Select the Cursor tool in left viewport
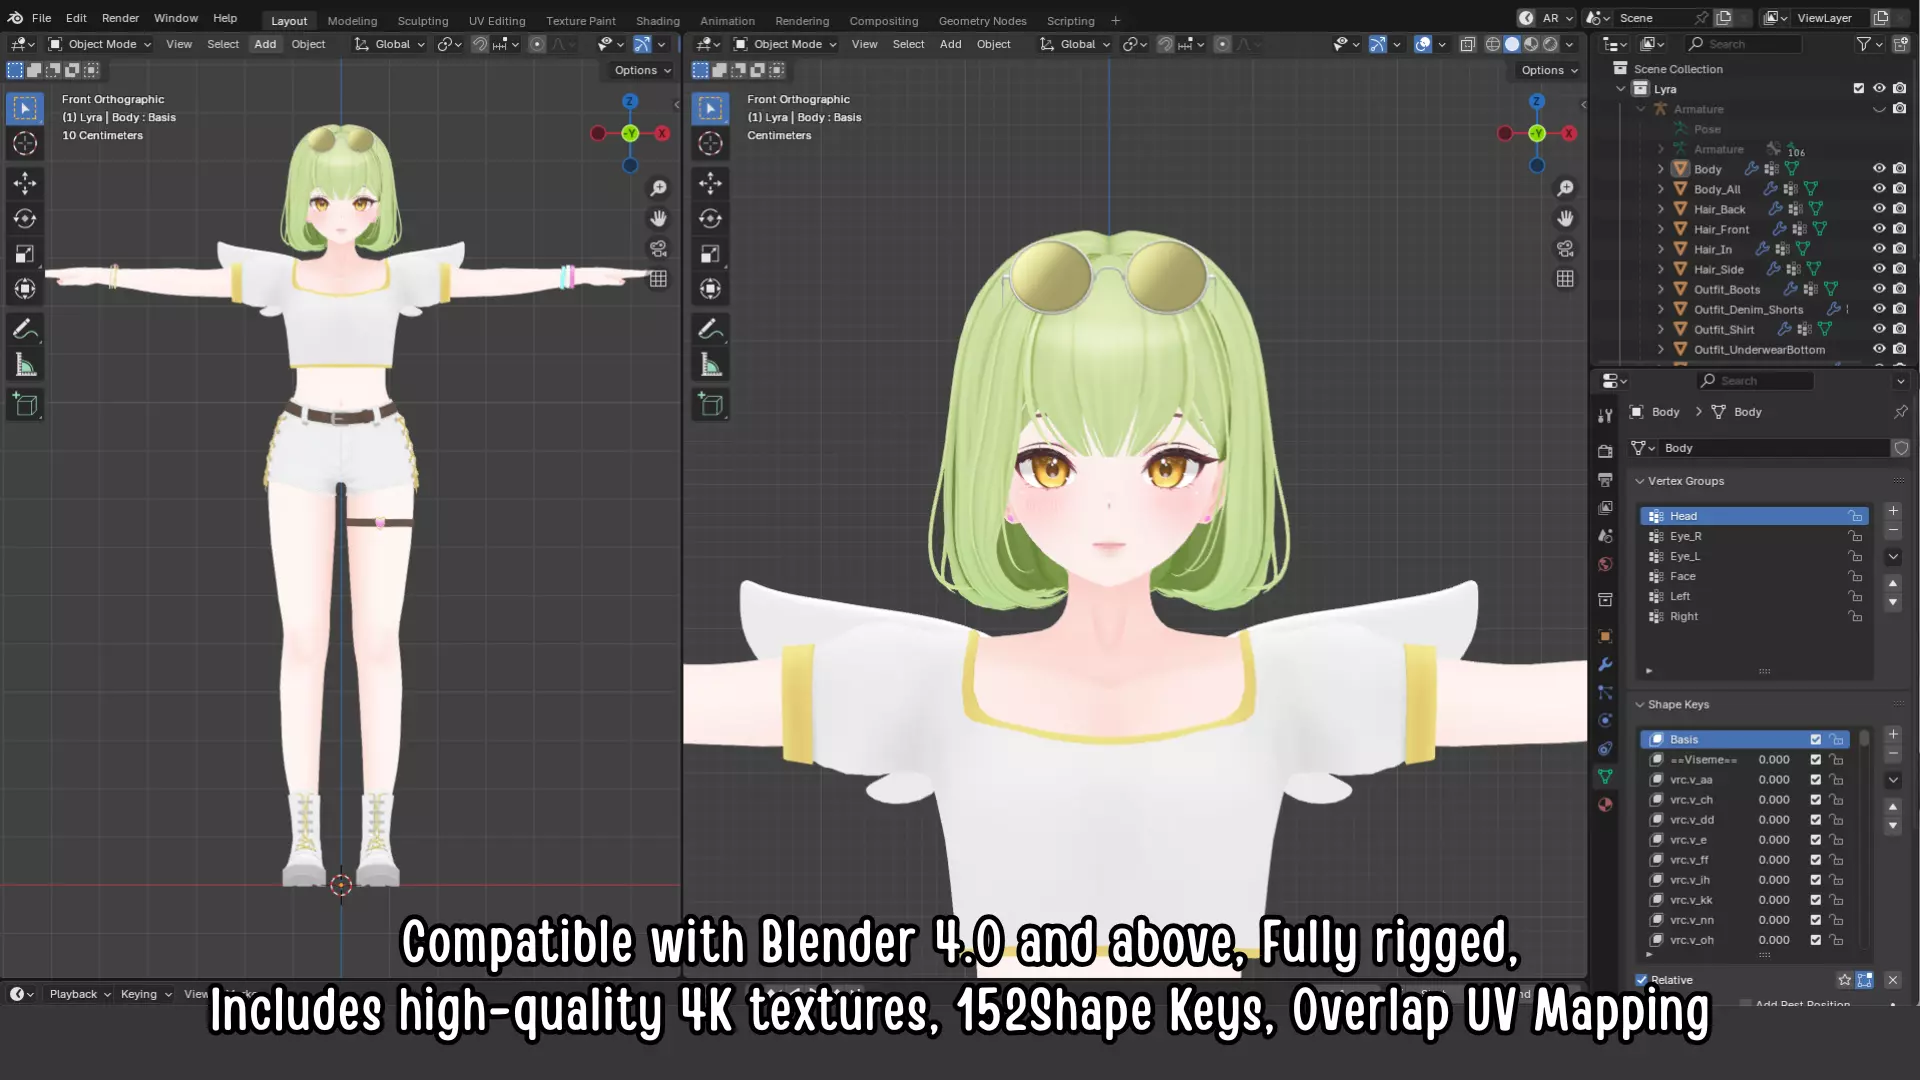The image size is (1920, 1080). (25, 144)
